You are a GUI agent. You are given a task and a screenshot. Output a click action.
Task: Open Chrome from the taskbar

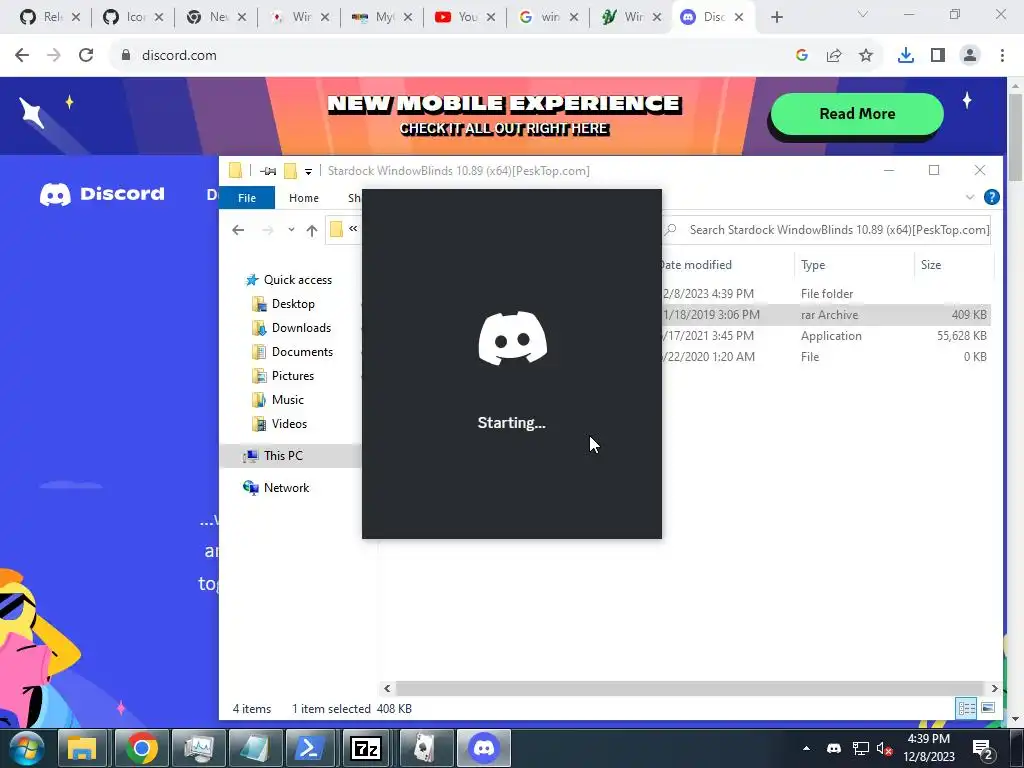(141, 748)
